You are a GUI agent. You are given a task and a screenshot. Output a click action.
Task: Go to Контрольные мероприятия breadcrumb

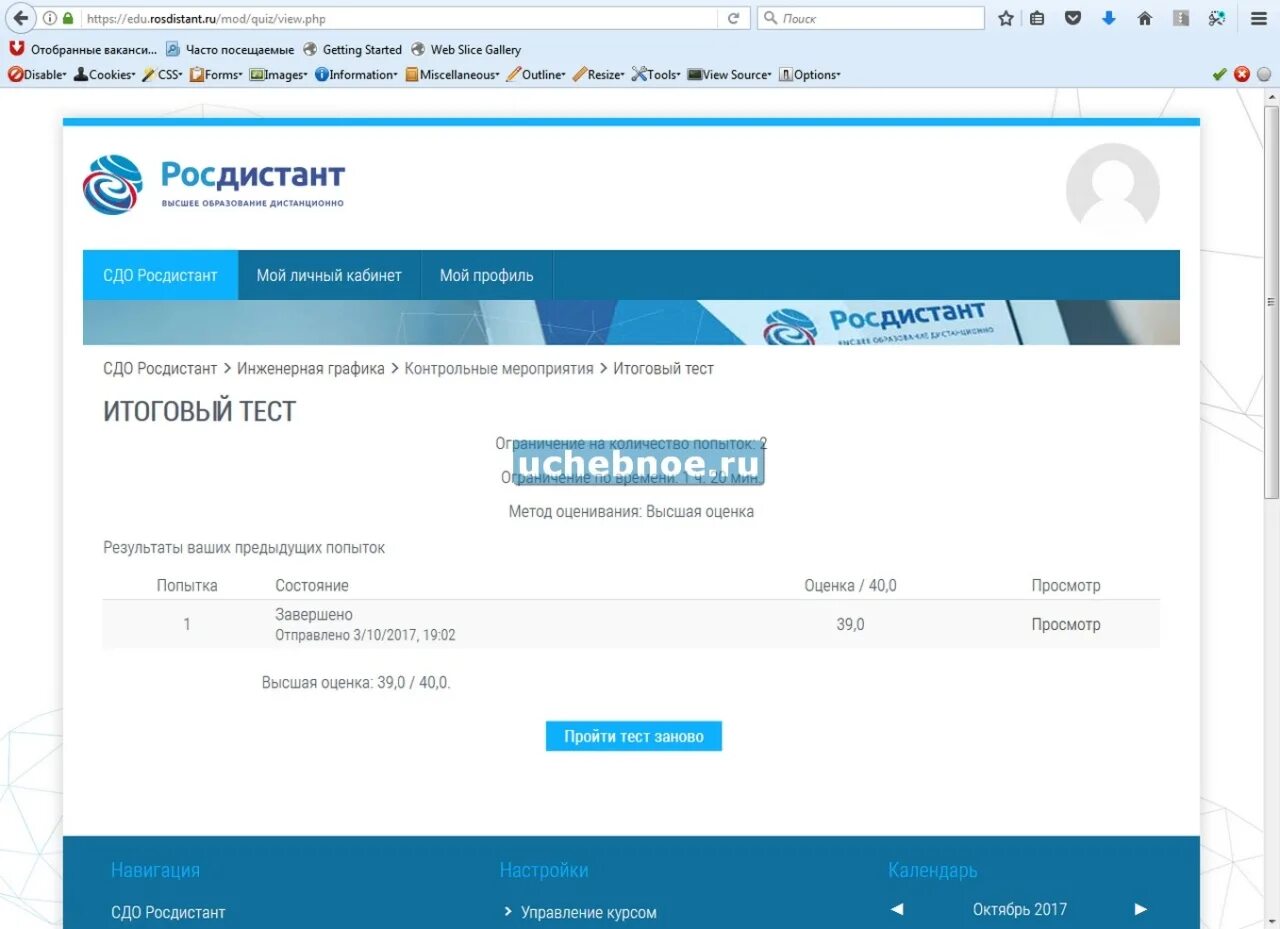499,368
